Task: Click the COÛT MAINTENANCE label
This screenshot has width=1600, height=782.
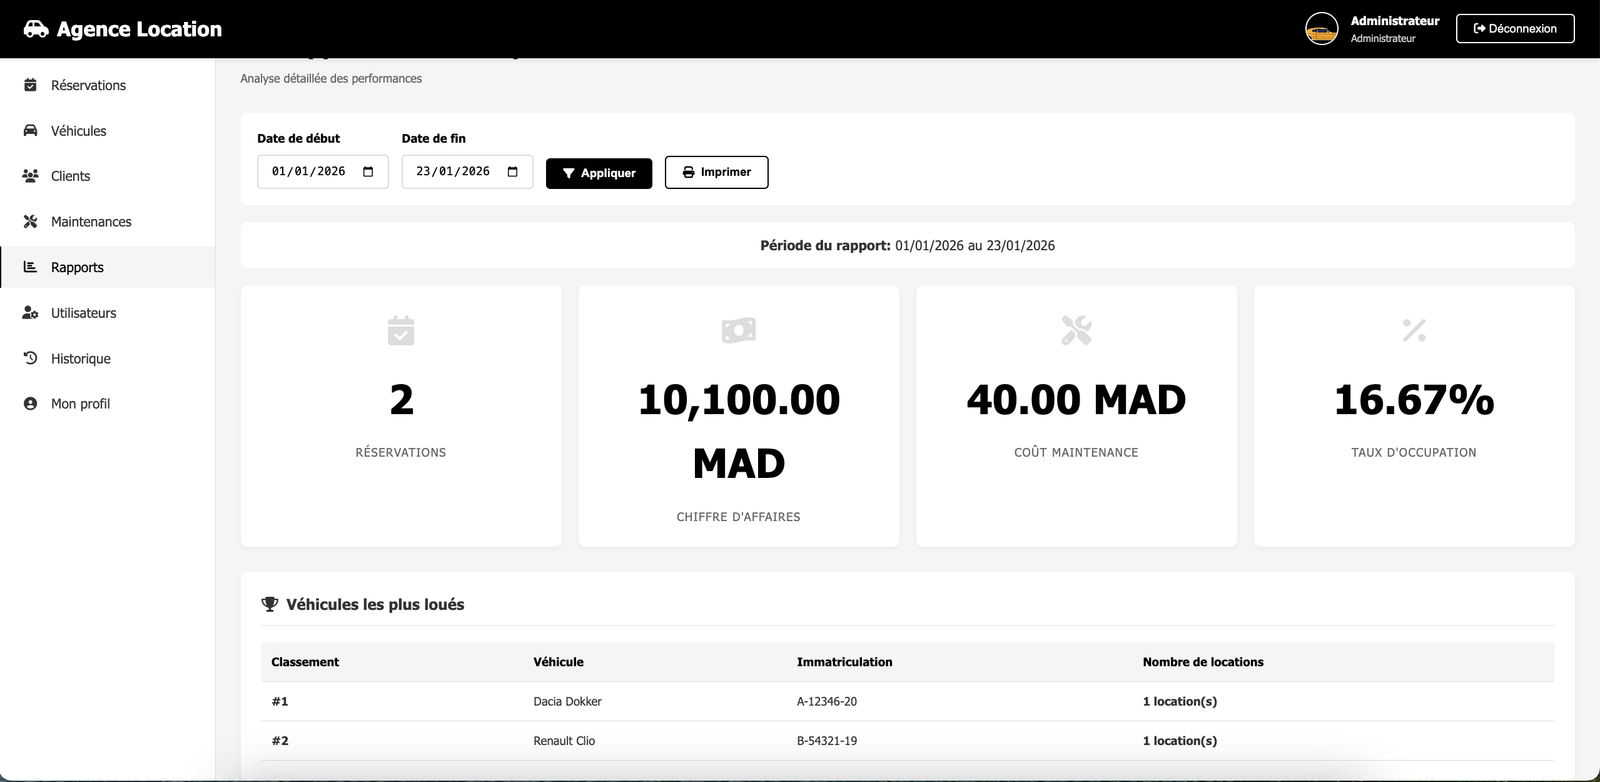Action: click(1076, 453)
